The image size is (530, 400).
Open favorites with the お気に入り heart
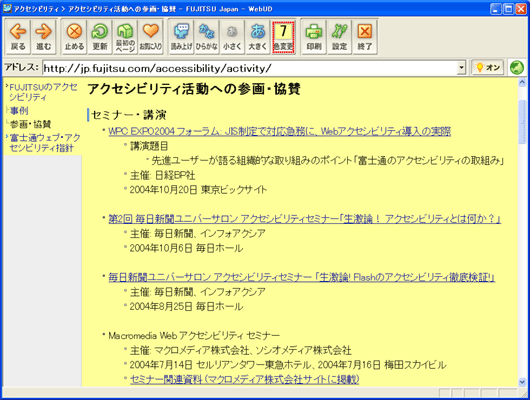pos(151,37)
